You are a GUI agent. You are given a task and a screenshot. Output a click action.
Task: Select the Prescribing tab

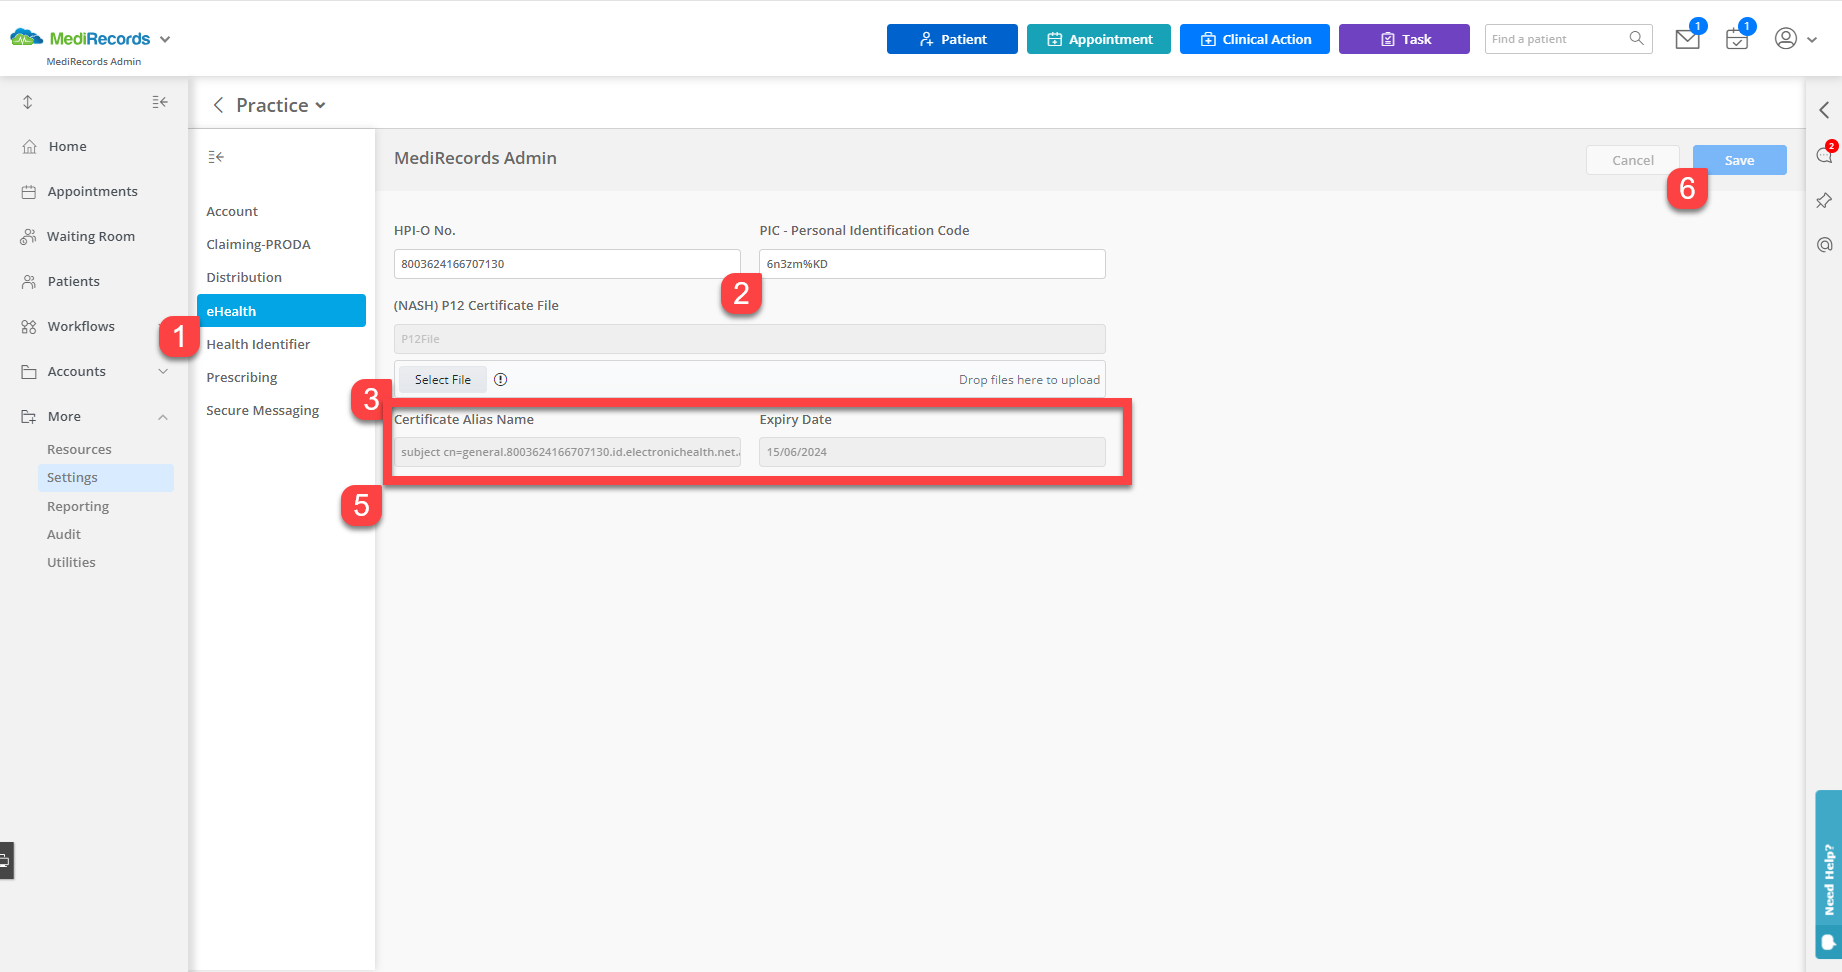coord(242,377)
